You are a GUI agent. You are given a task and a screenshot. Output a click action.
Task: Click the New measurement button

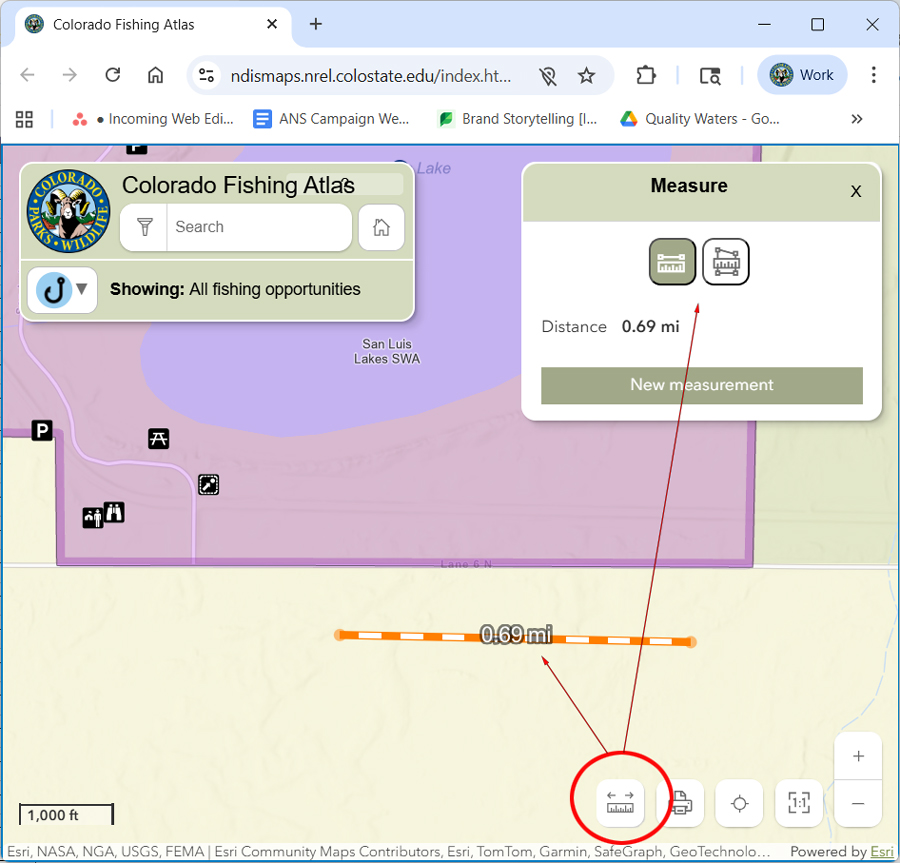[701, 385]
